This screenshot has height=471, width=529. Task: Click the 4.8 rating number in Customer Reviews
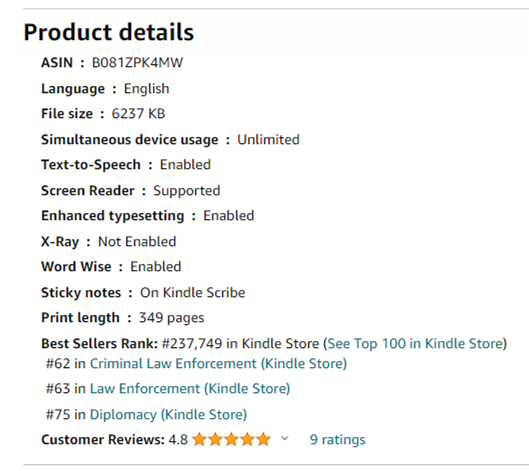[178, 440]
